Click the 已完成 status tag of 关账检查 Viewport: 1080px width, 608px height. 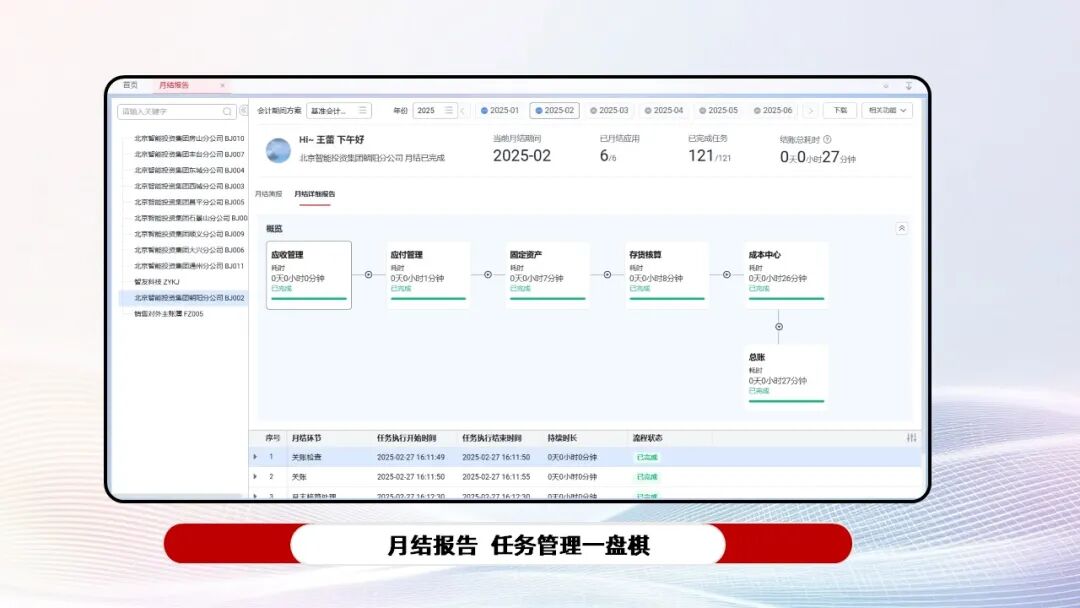(647, 456)
